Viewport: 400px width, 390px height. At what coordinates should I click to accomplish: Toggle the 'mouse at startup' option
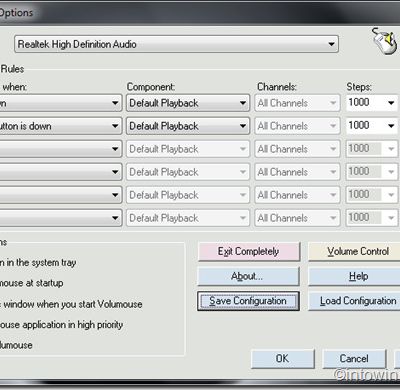point(31,283)
